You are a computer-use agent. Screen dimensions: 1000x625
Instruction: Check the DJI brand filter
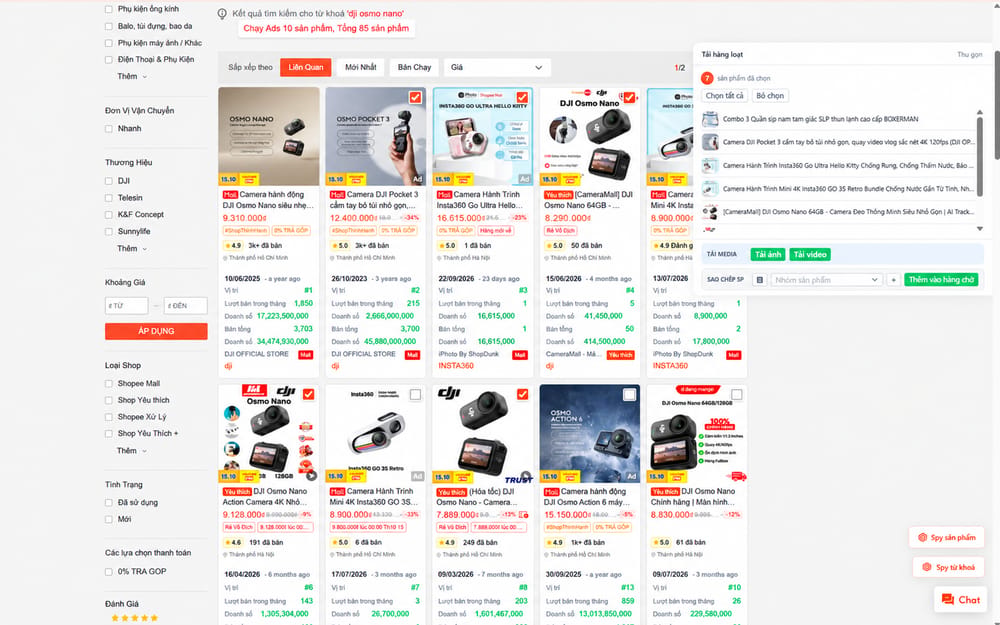click(x=108, y=181)
